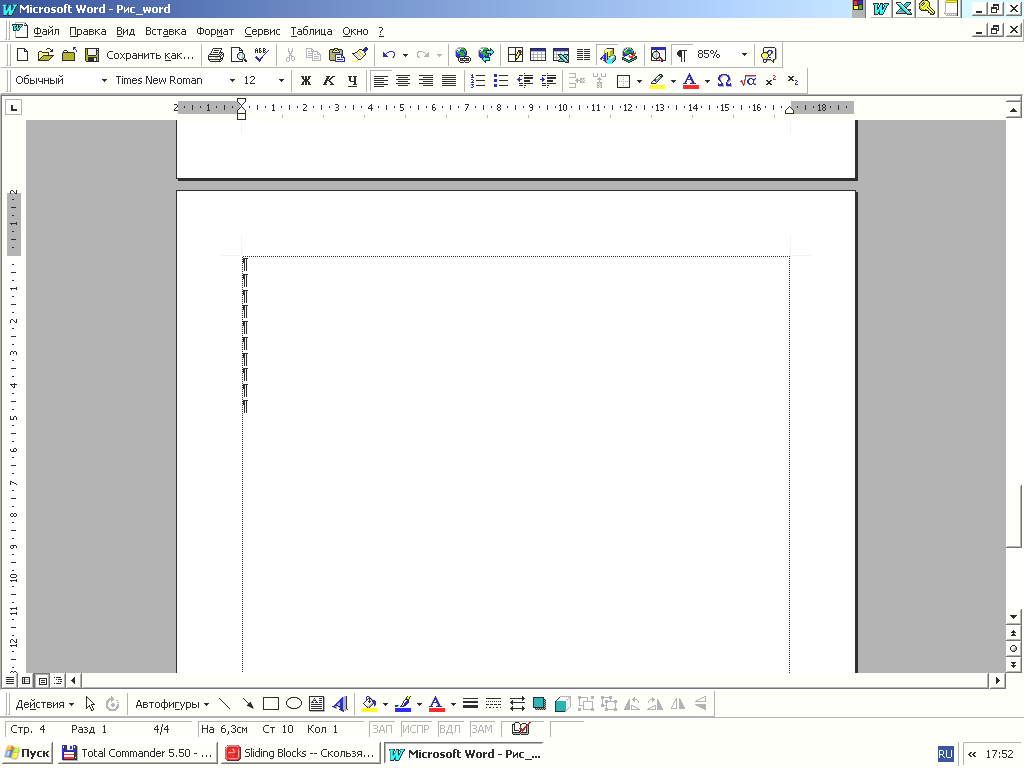Screen dimensions: 1024x768
Task: Open the Office Assistant help icon
Action: (769, 55)
